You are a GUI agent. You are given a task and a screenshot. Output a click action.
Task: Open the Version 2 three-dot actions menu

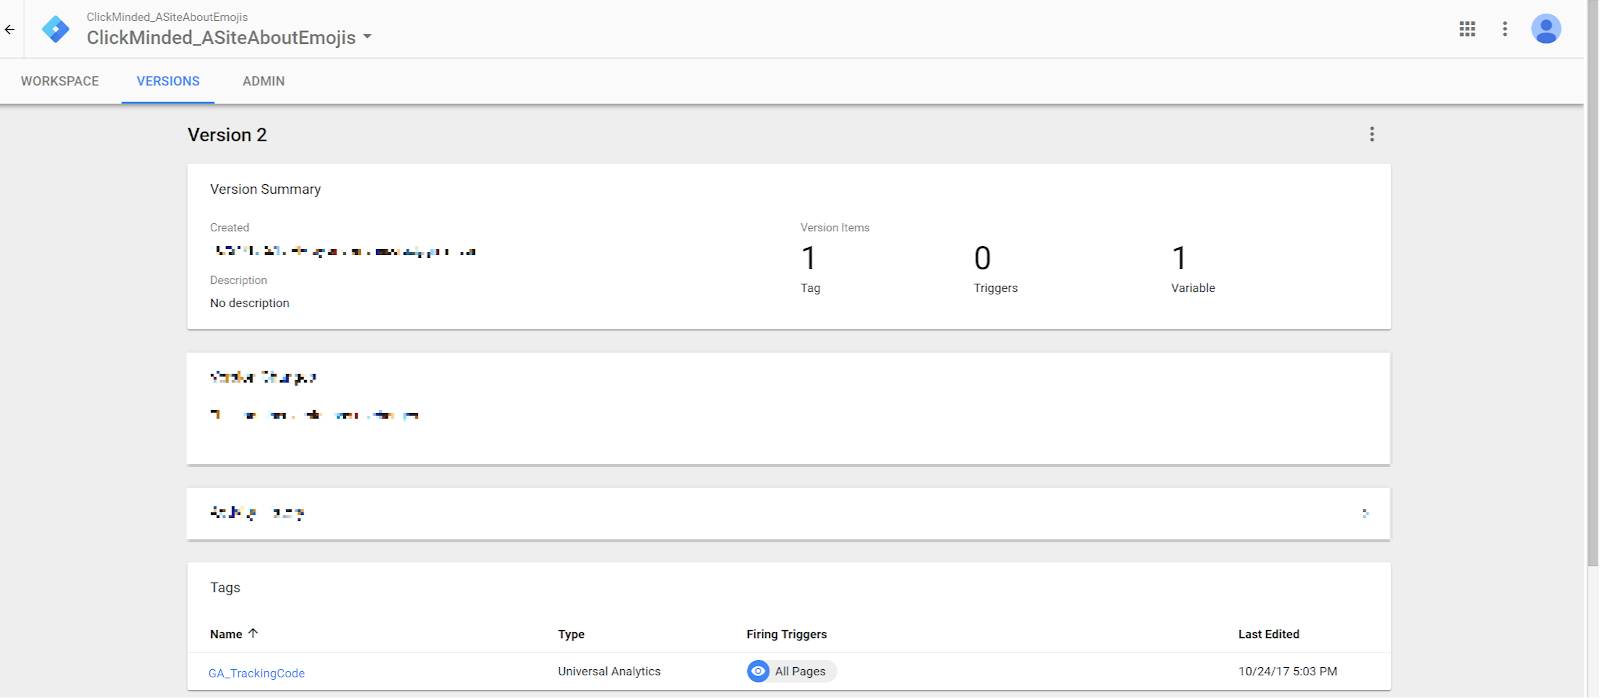coord(1372,134)
